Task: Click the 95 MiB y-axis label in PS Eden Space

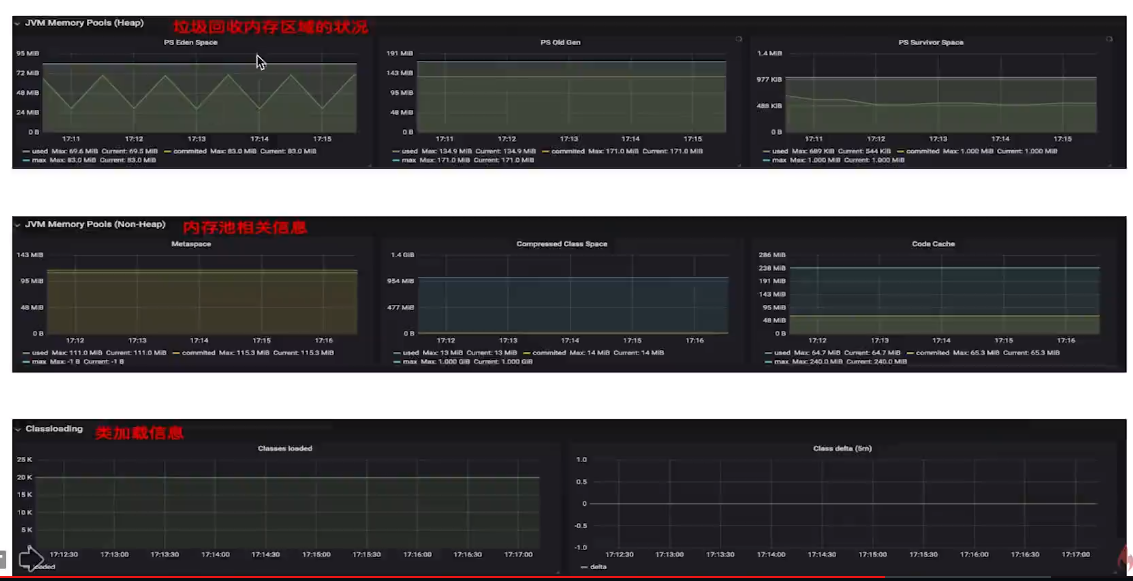Action: click(27, 53)
